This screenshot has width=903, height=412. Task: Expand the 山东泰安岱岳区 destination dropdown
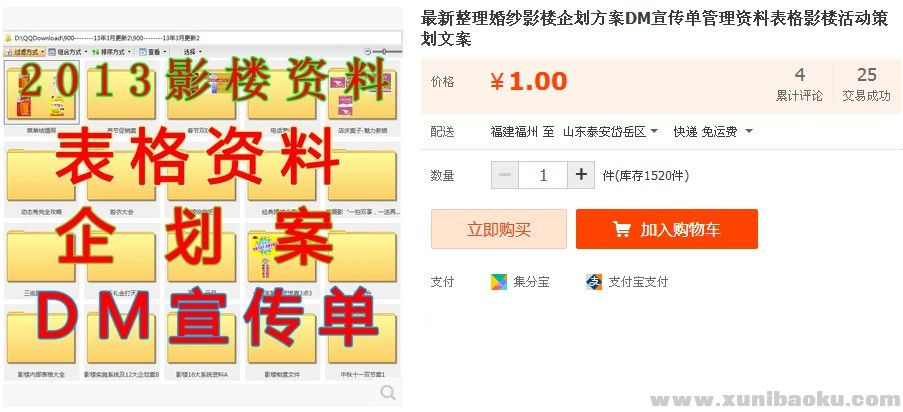tap(654, 131)
